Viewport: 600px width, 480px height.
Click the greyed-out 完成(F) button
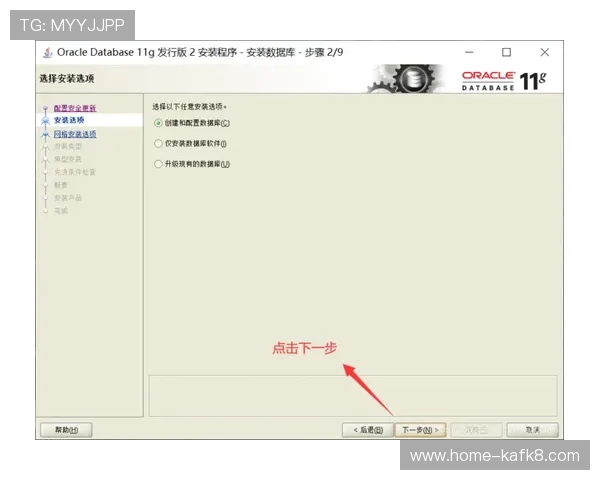(476, 430)
